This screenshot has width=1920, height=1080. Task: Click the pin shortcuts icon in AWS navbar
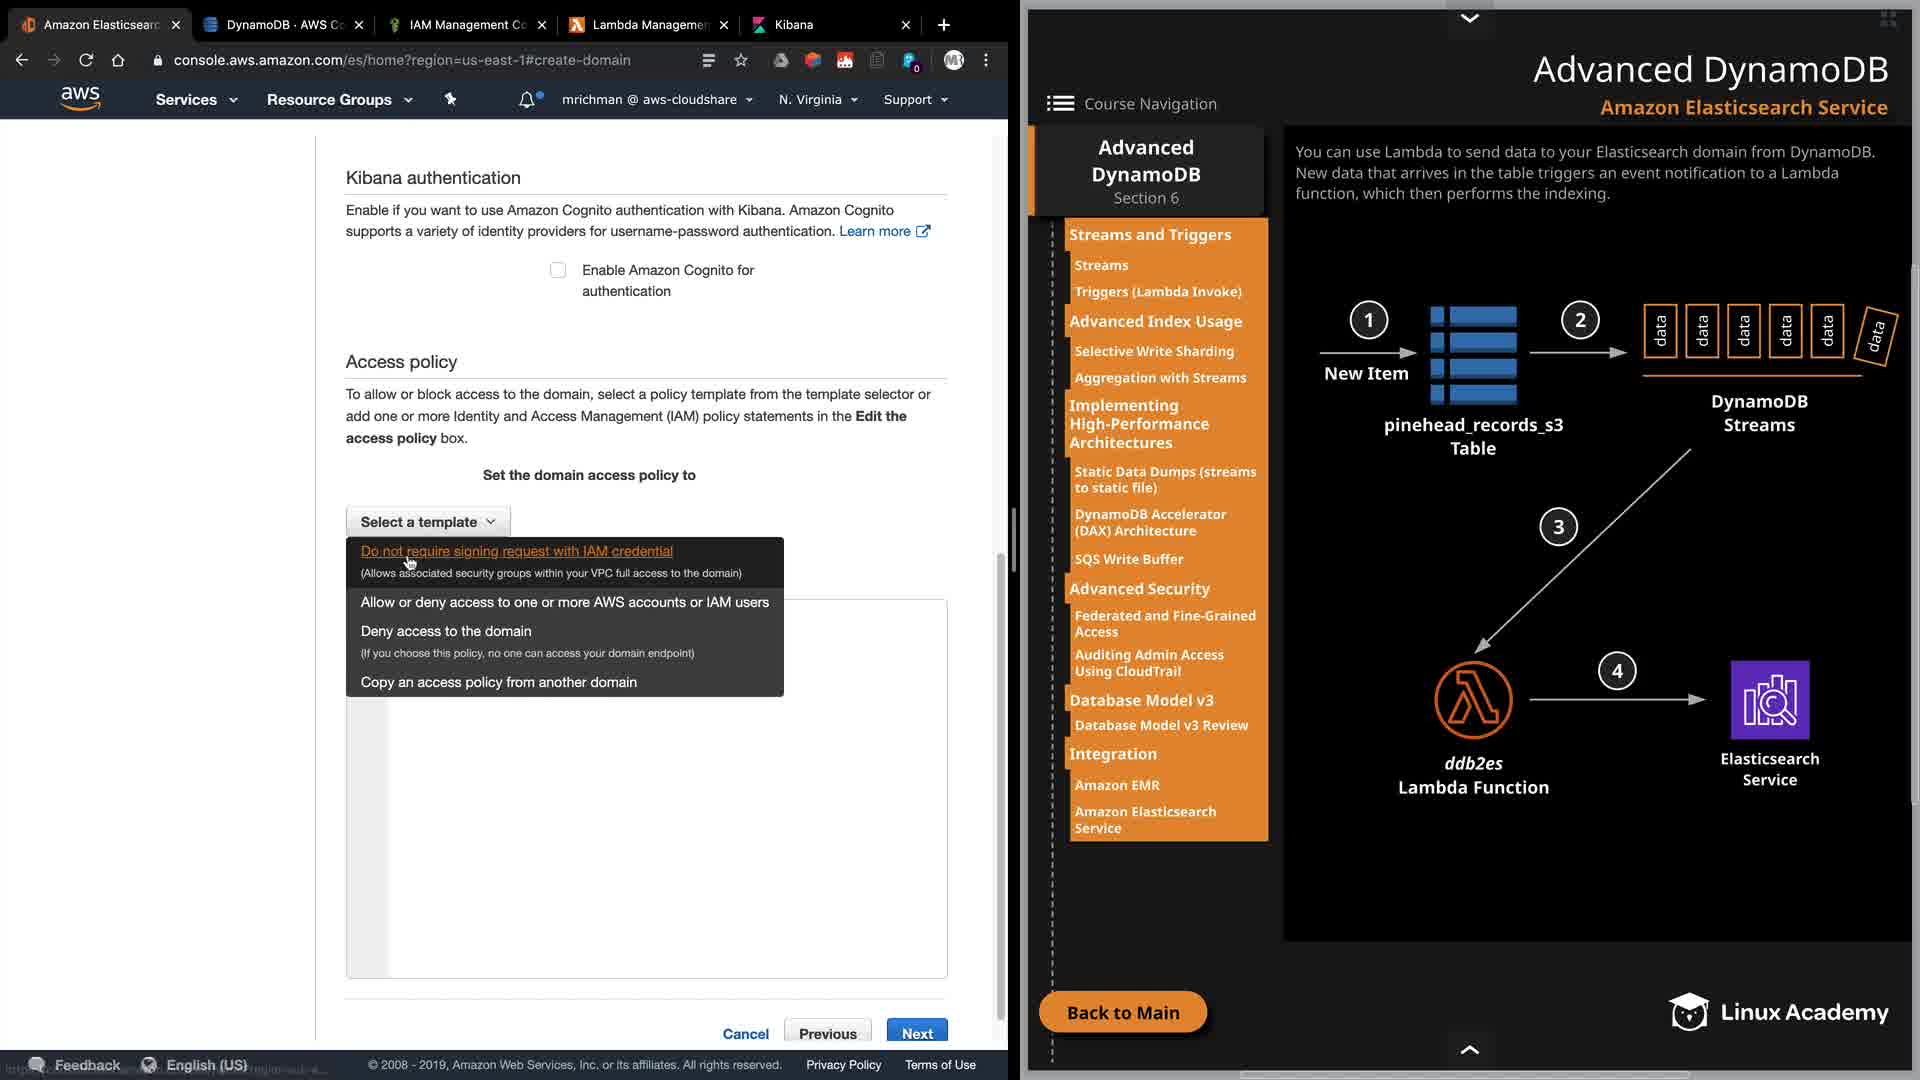(450, 99)
